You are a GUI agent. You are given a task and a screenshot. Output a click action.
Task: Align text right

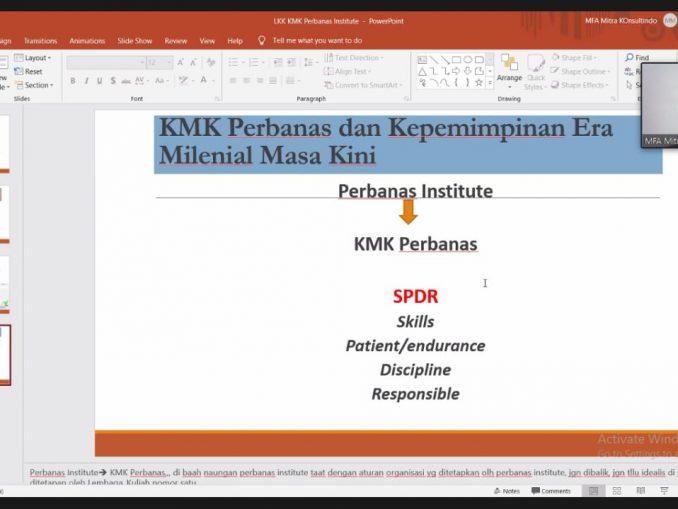(260, 80)
